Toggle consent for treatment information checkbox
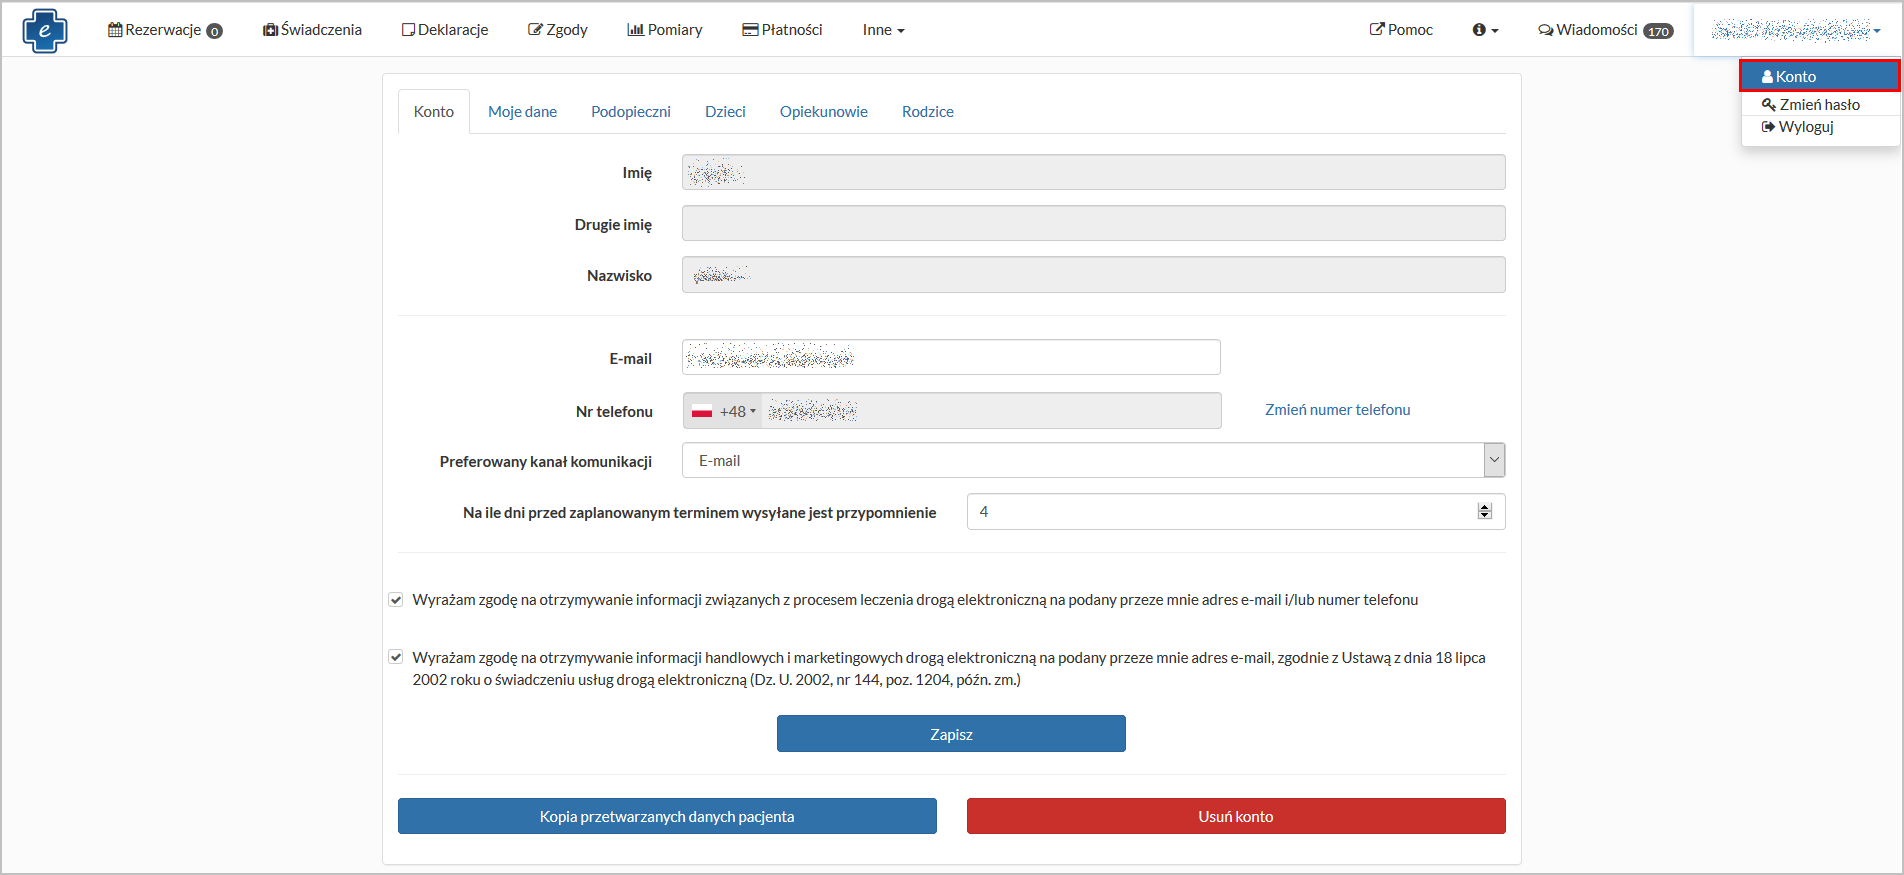Image resolution: width=1904 pixels, height=875 pixels. [x=396, y=600]
